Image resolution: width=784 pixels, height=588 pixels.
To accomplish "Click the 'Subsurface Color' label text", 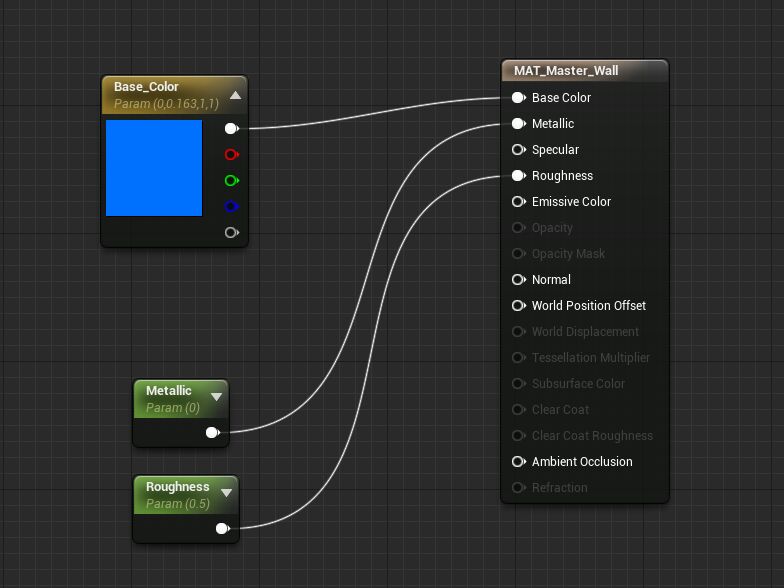I will 578,384.
